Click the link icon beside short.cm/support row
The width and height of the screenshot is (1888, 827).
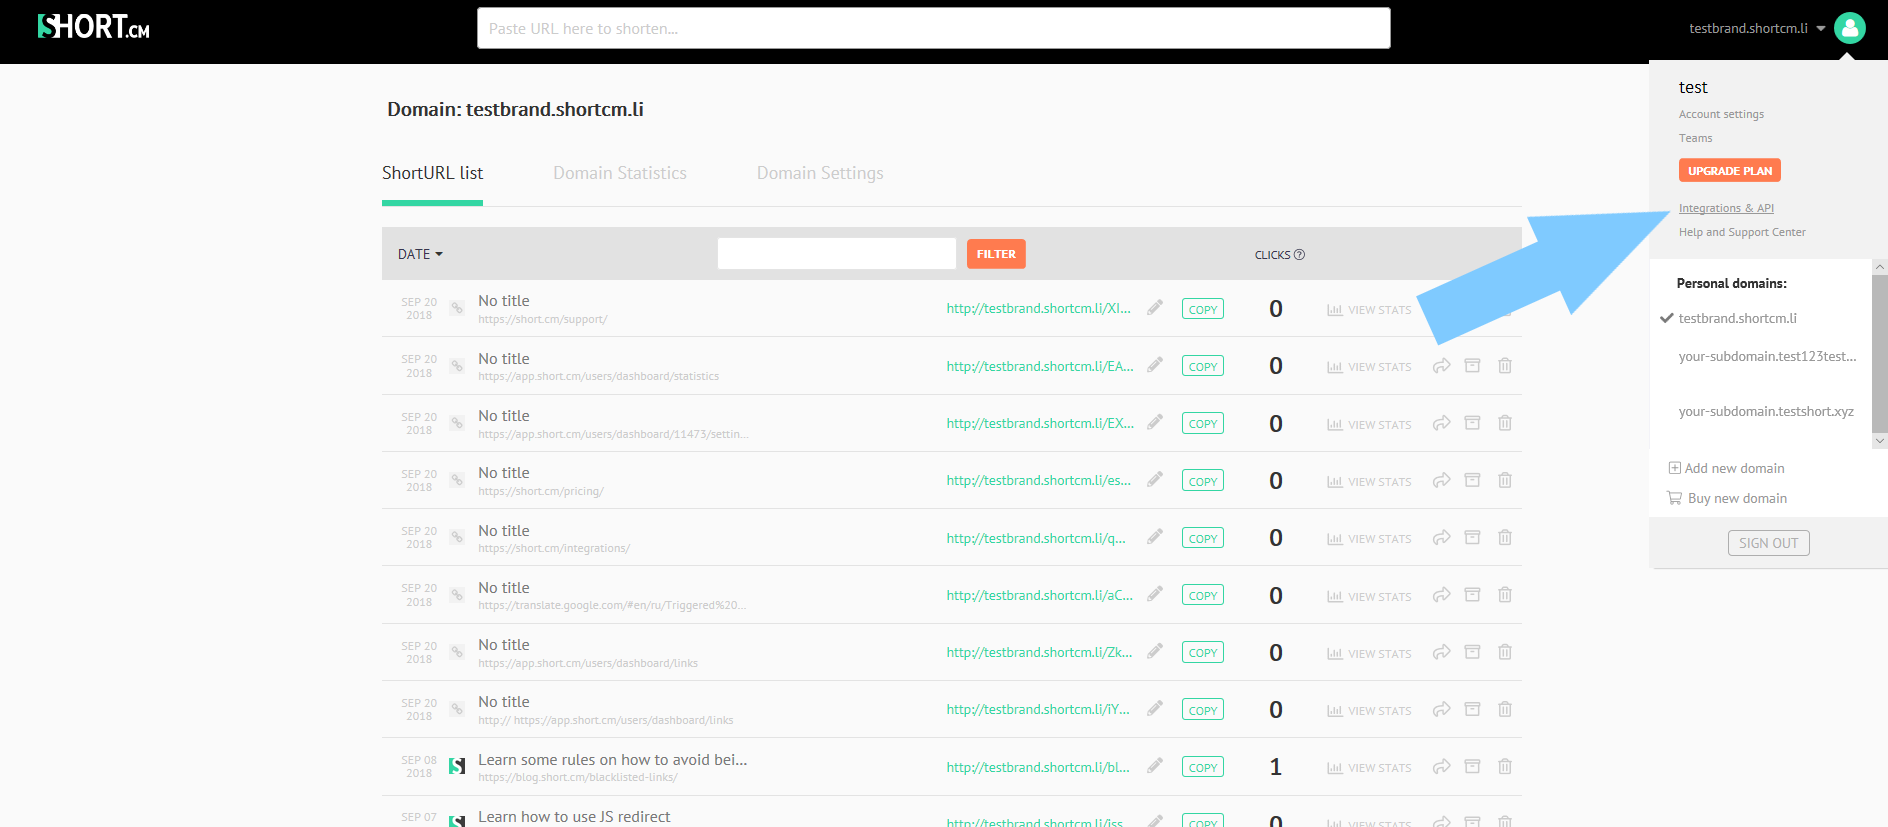[457, 308]
